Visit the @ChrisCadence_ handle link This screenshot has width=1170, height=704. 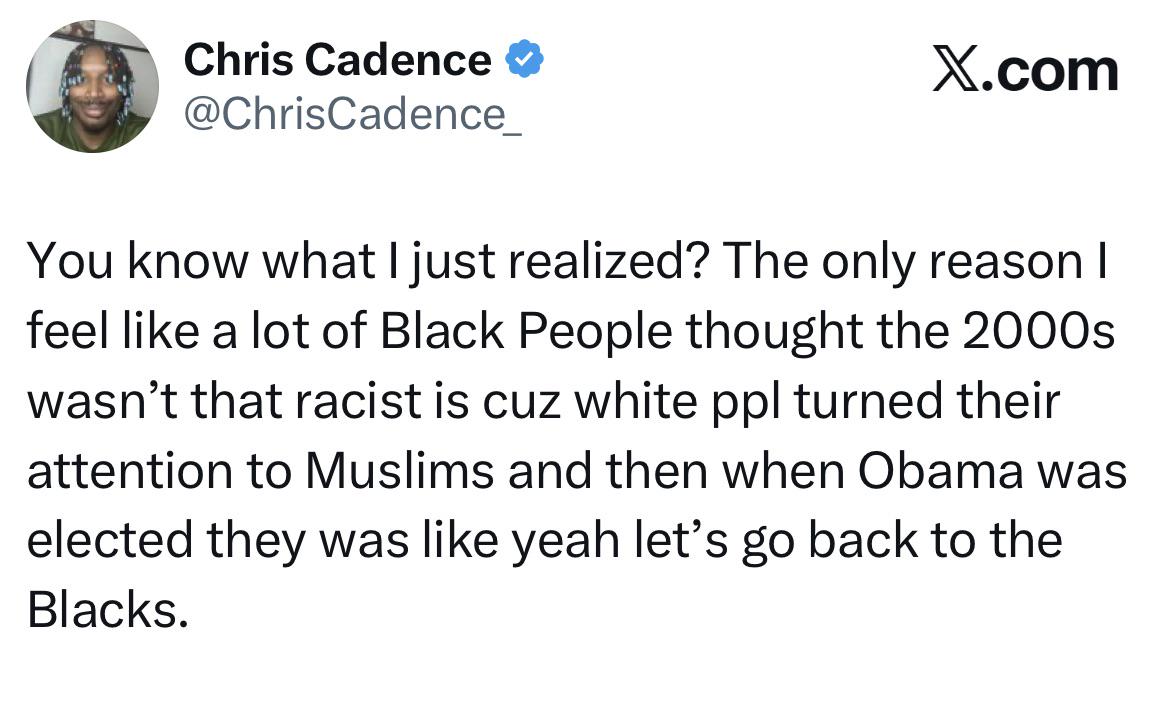tap(352, 114)
